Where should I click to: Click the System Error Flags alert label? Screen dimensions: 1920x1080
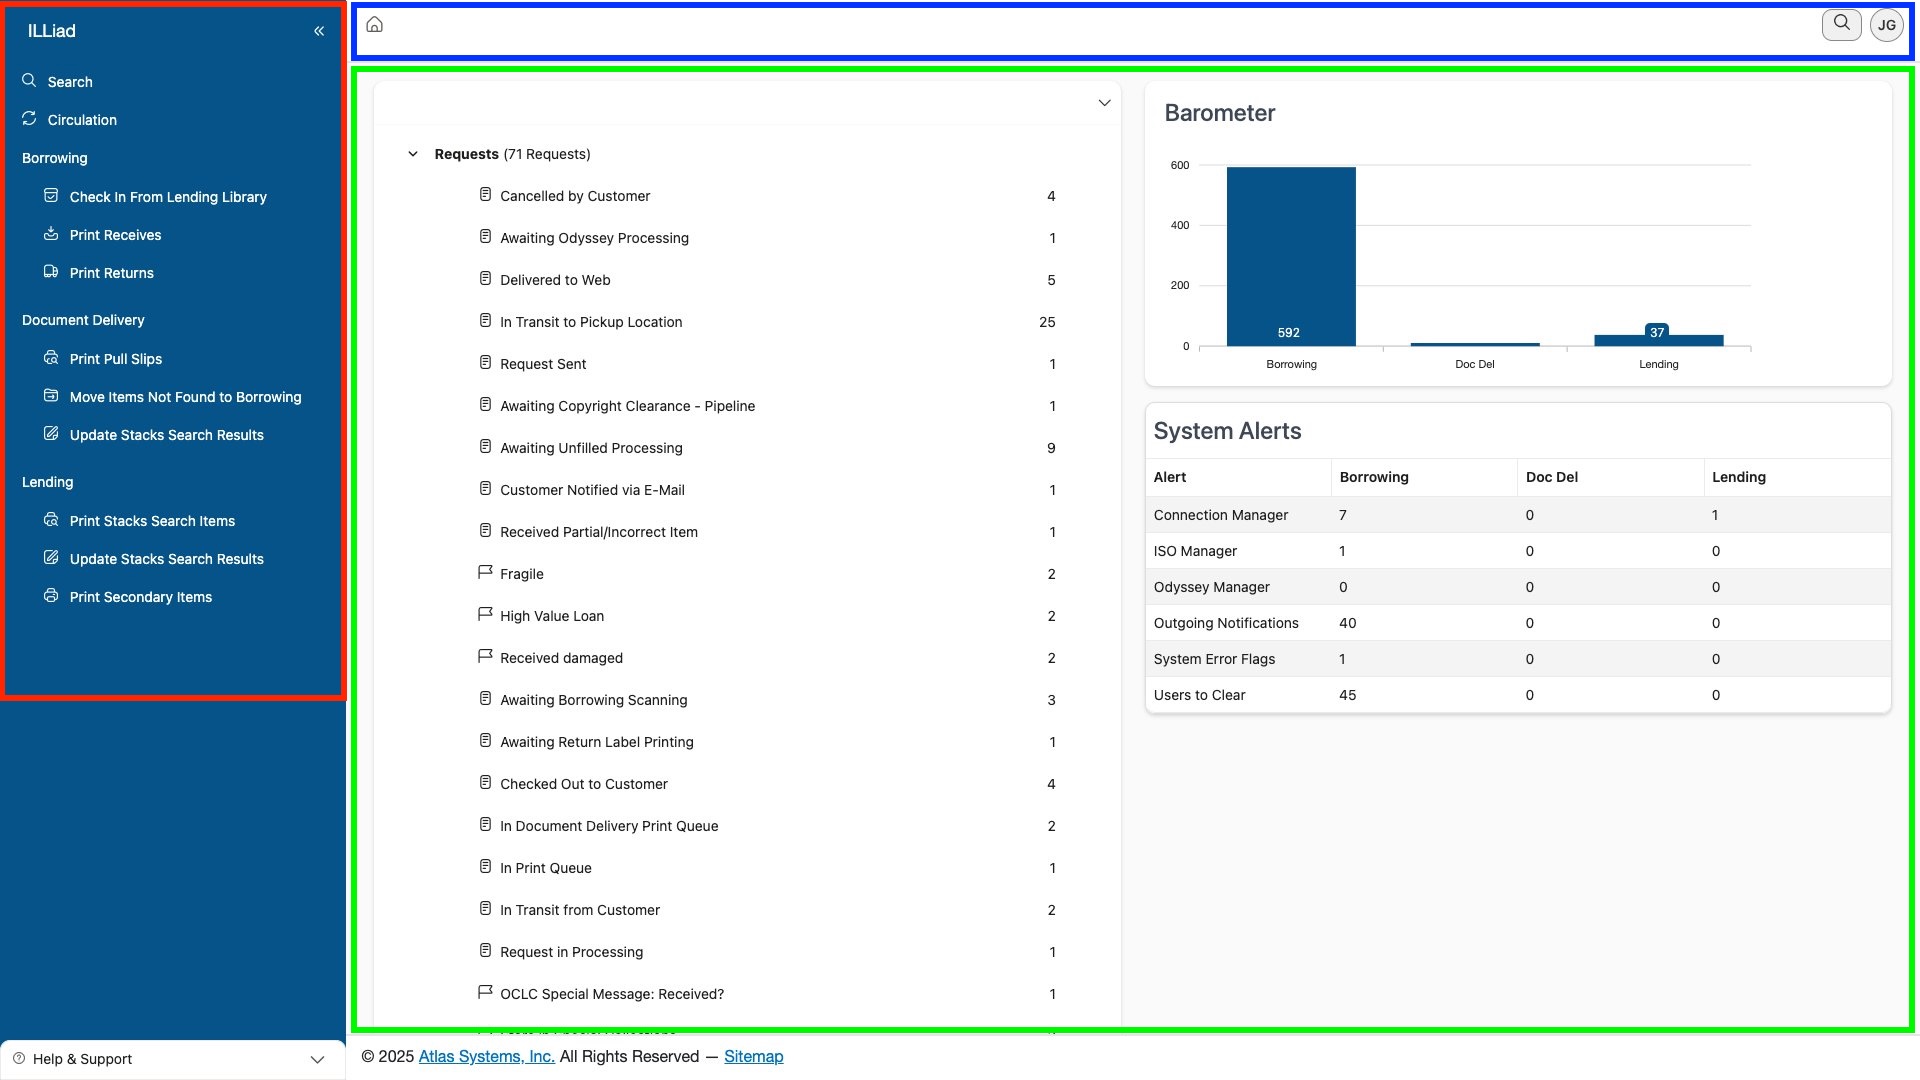(x=1214, y=659)
